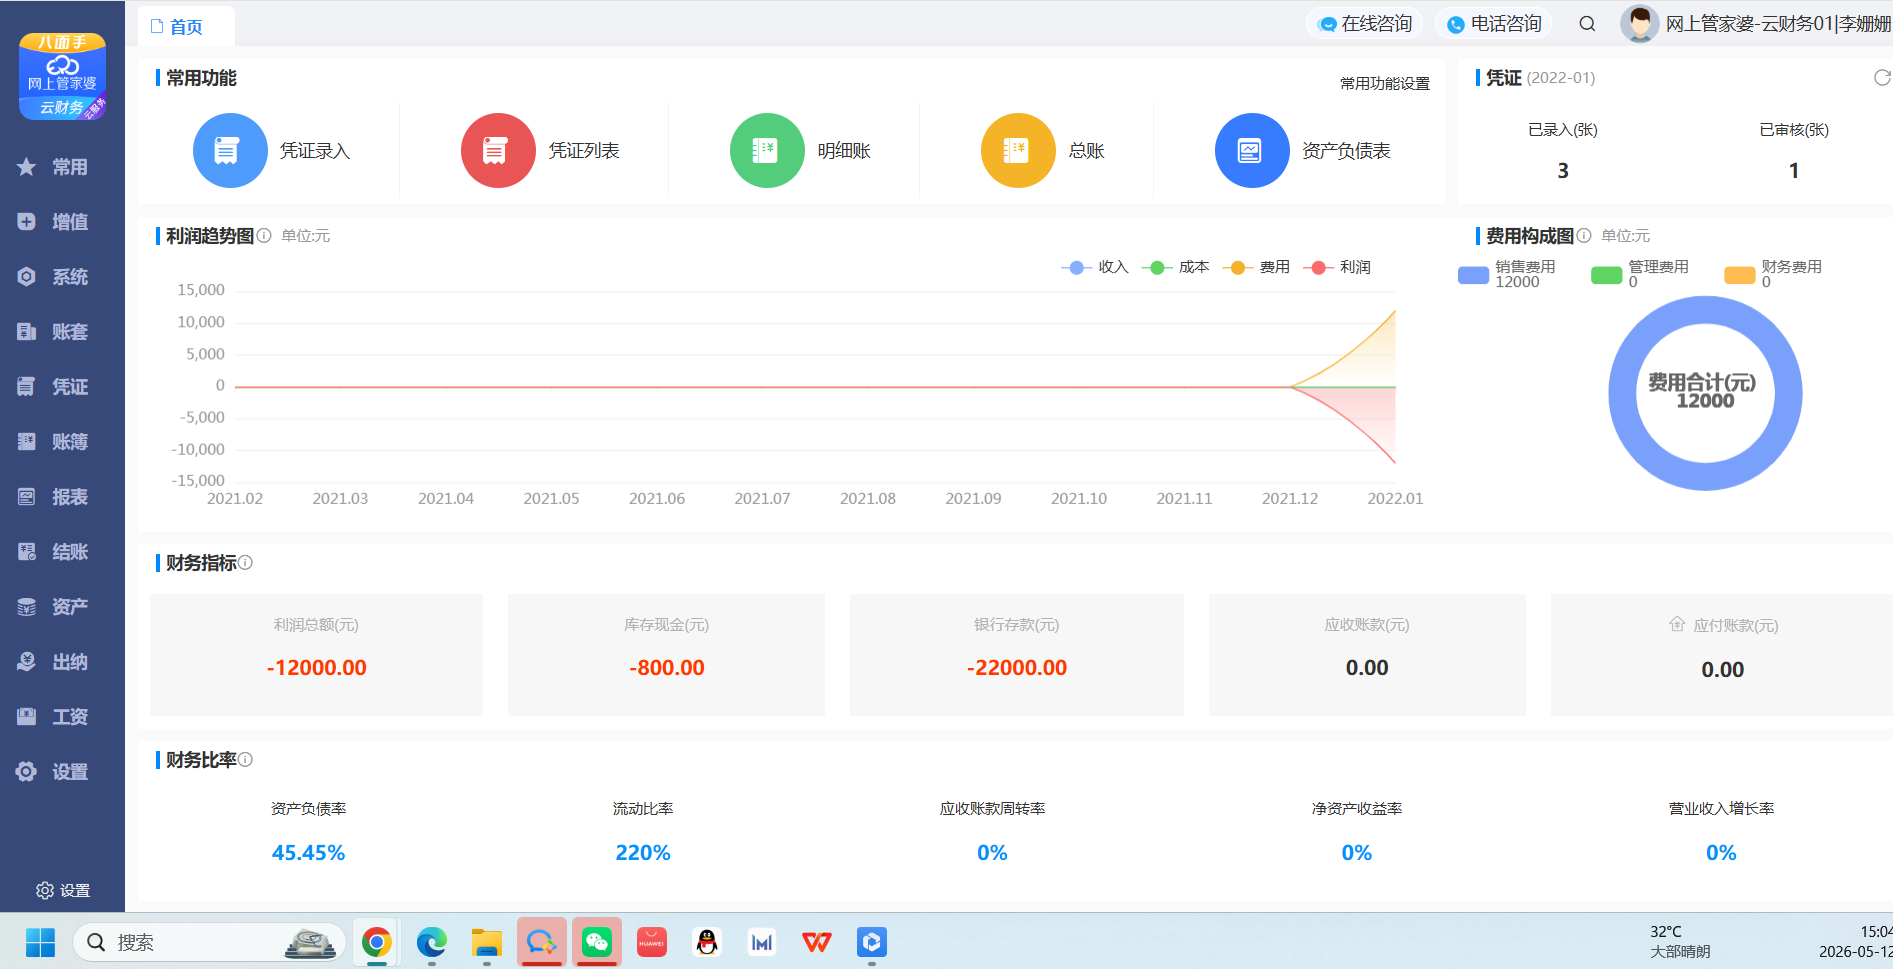Refresh the 凭证 panel with the reload icon
Image resolution: width=1893 pixels, height=969 pixels.
click(1882, 78)
